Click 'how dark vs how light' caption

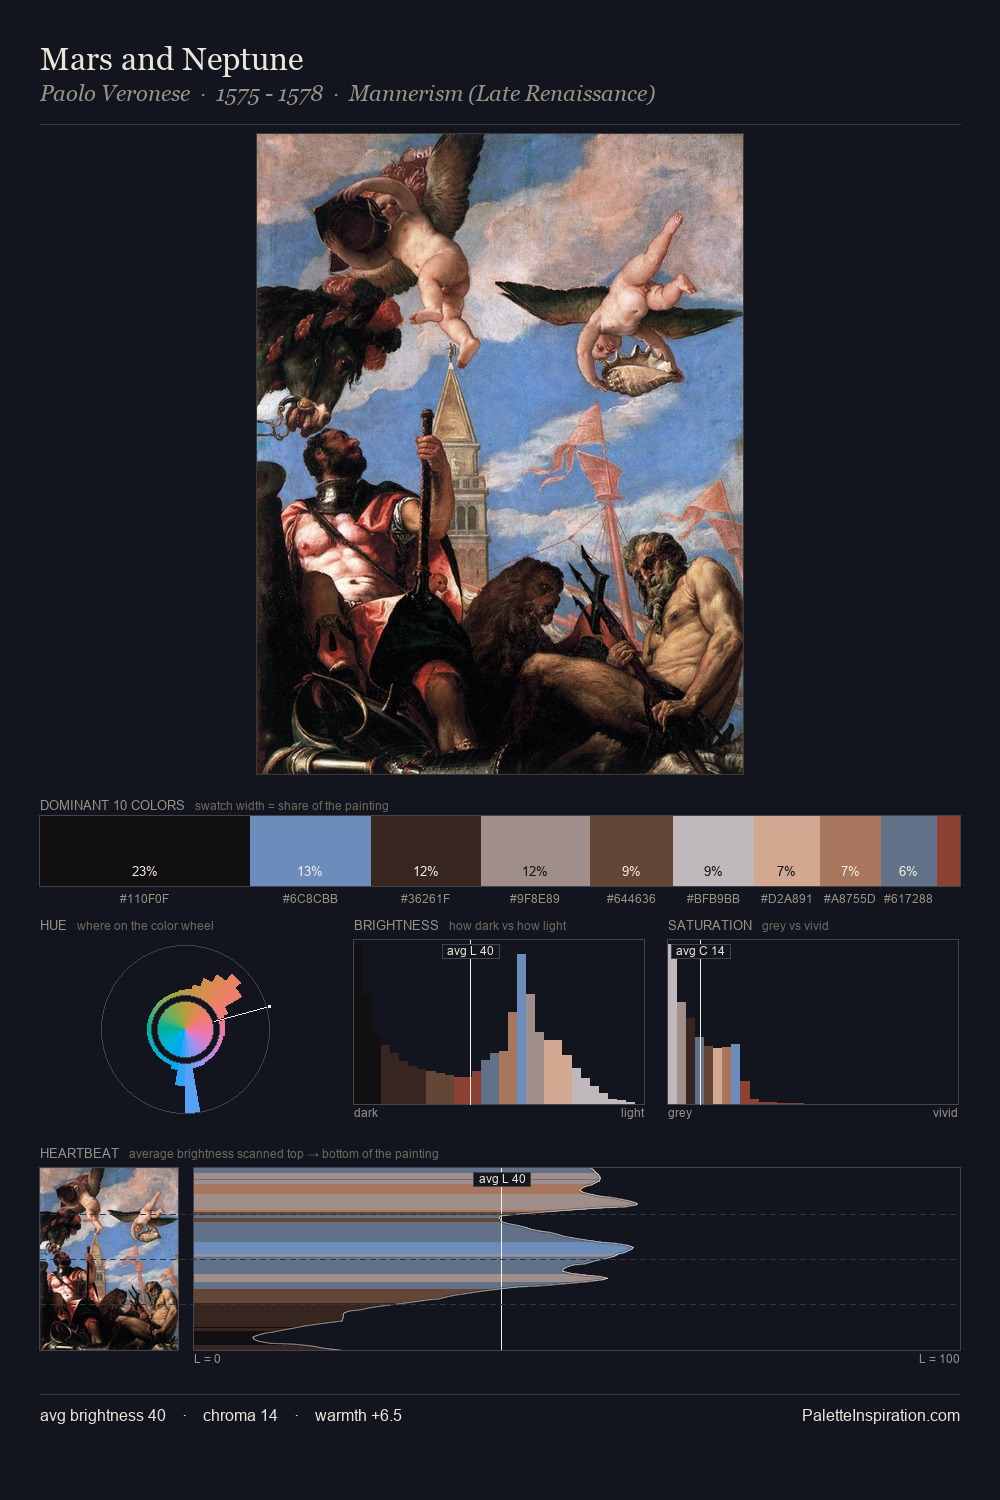point(507,925)
